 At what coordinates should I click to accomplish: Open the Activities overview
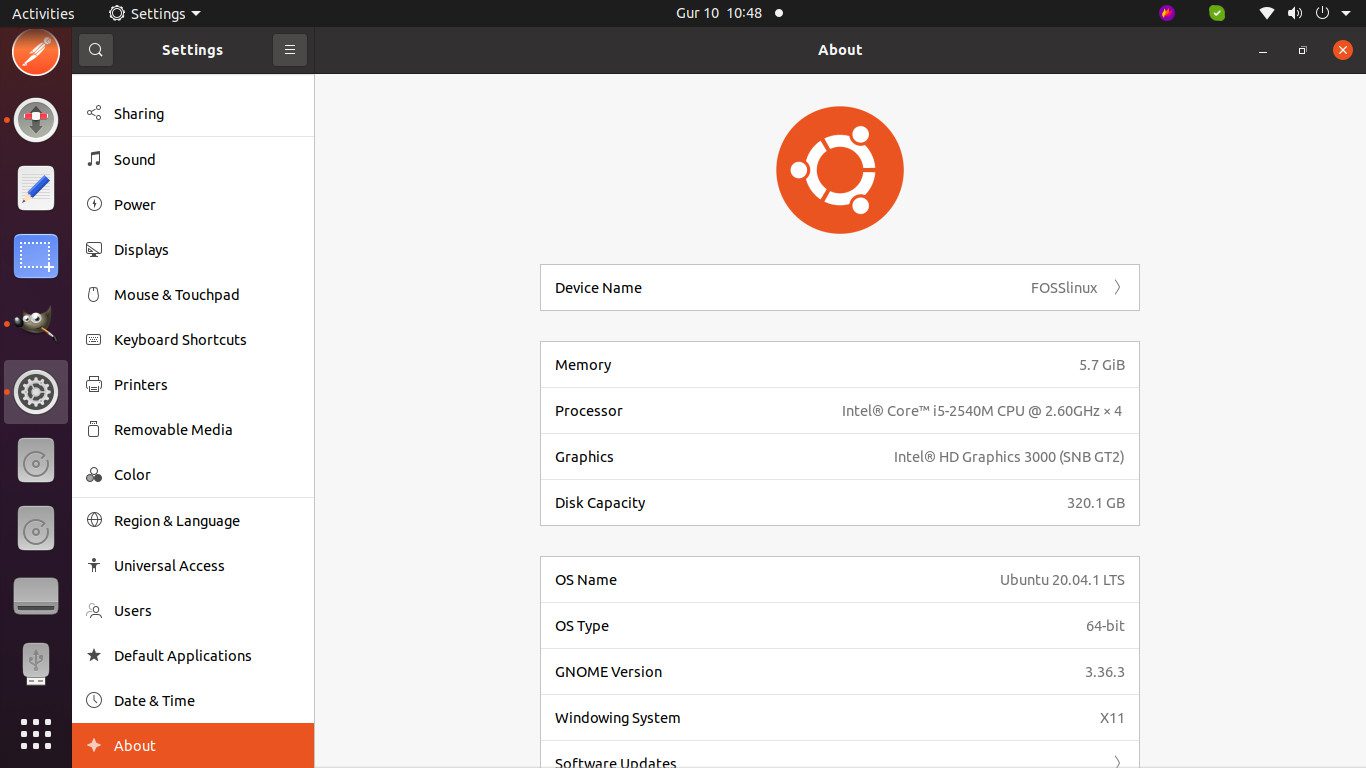[43, 13]
